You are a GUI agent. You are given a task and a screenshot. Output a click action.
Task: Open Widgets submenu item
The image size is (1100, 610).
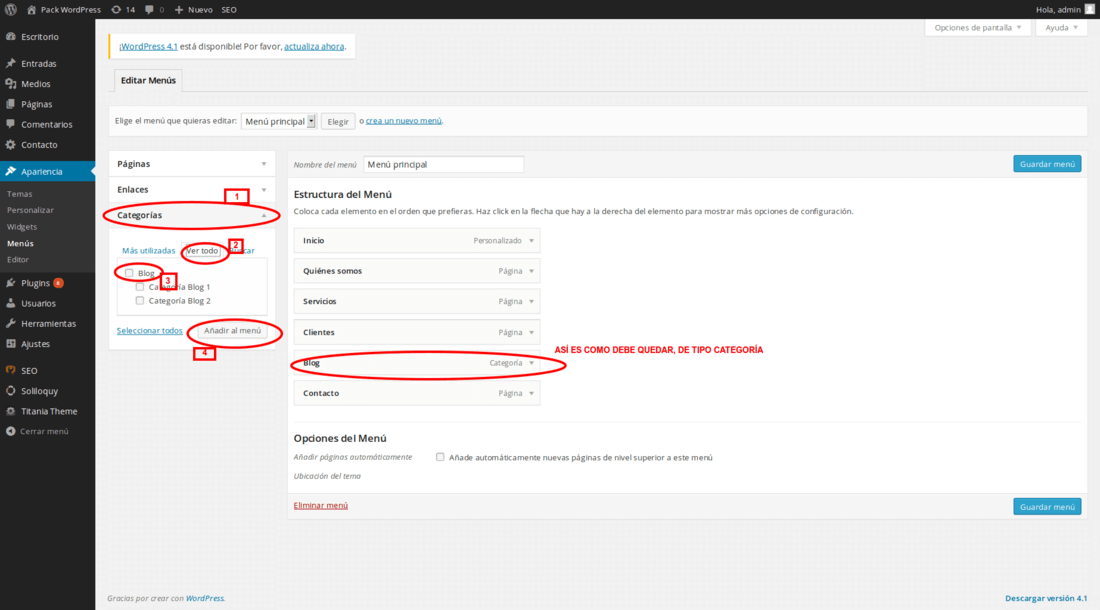point(22,226)
